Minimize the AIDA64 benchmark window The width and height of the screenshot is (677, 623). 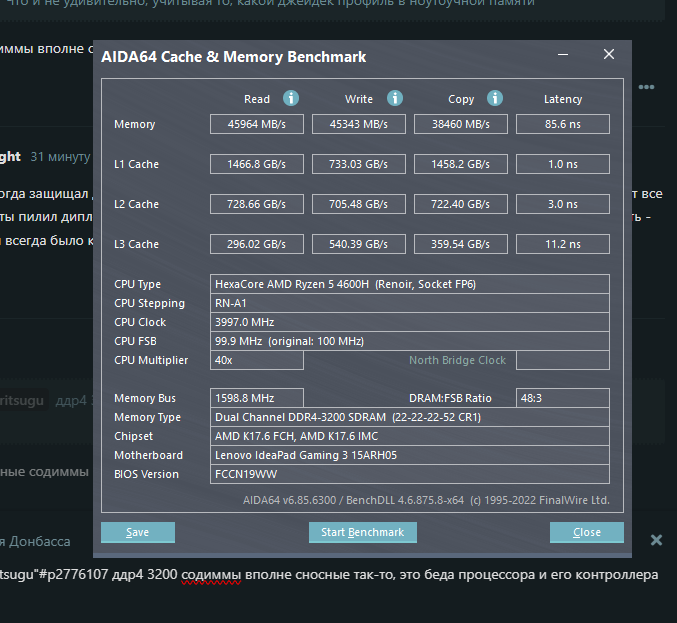(x=563, y=54)
